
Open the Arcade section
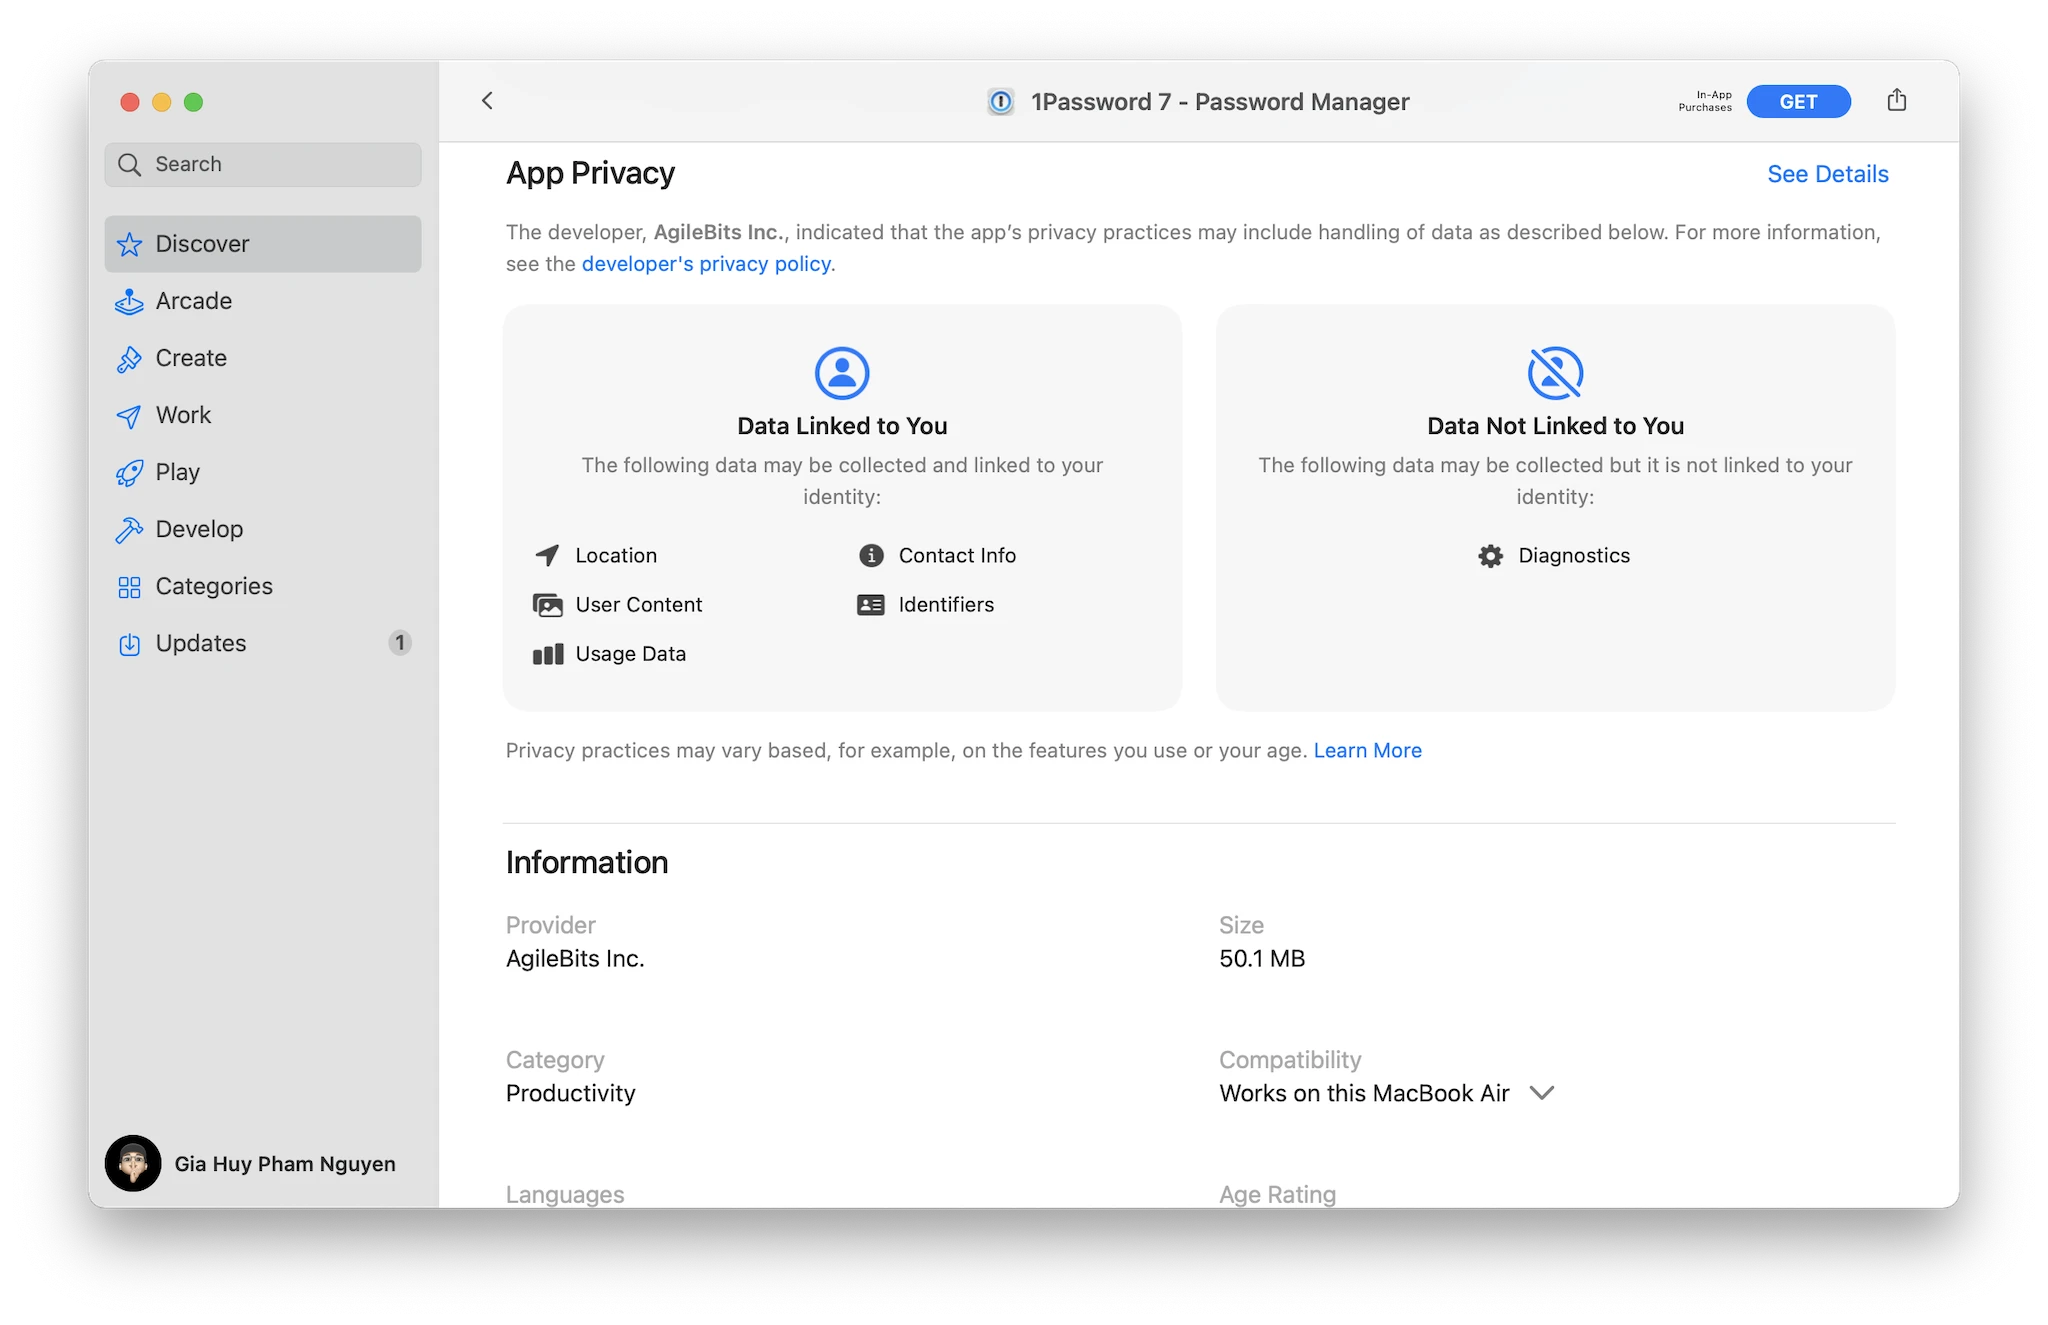pos(263,301)
